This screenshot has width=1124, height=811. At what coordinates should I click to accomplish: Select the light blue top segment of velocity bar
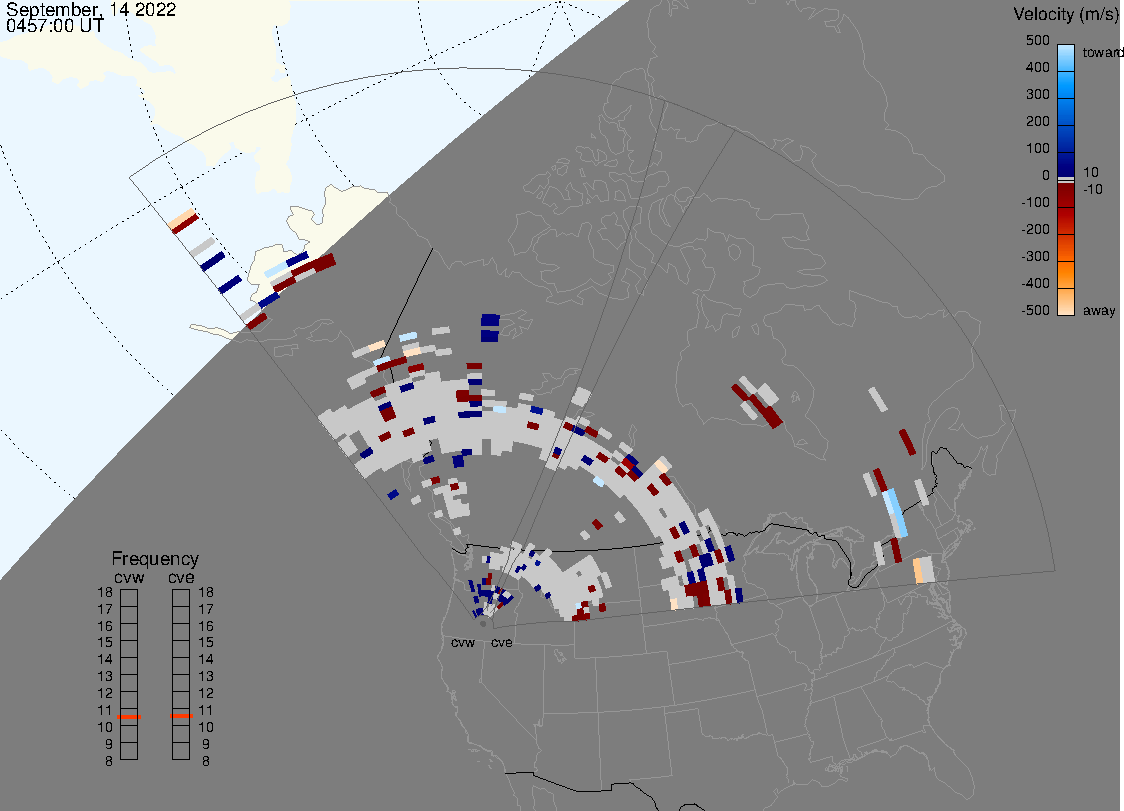click(1066, 57)
